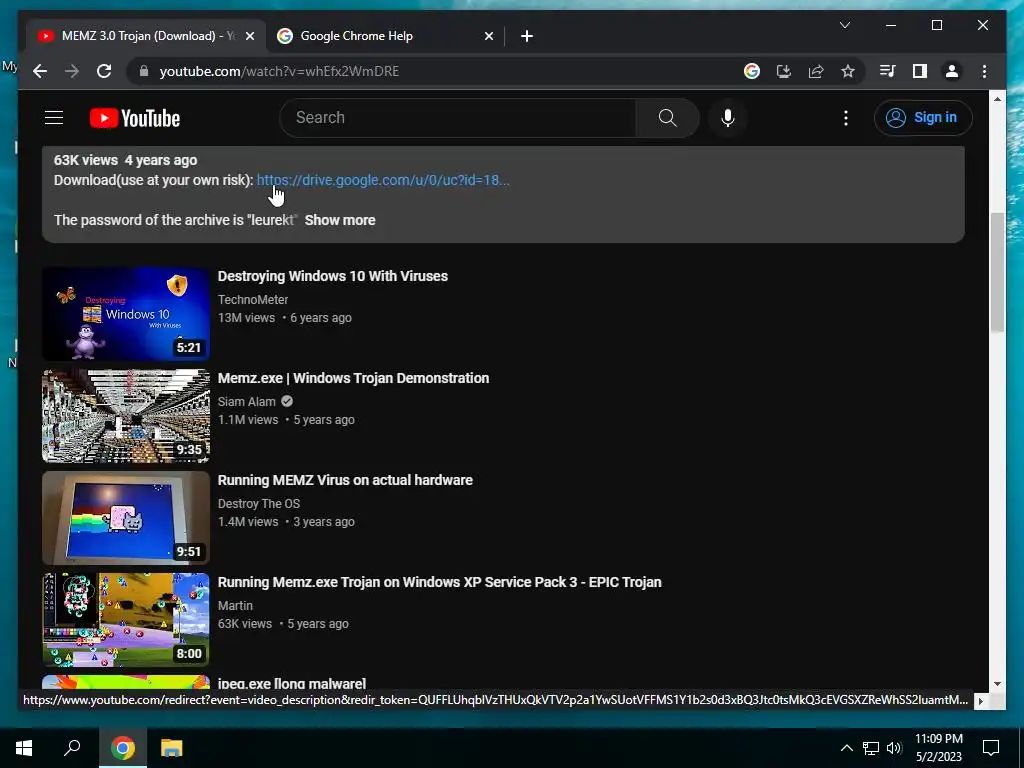The image size is (1024, 768).
Task: Open tab search dropdown chevron
Action: (844, 25)
